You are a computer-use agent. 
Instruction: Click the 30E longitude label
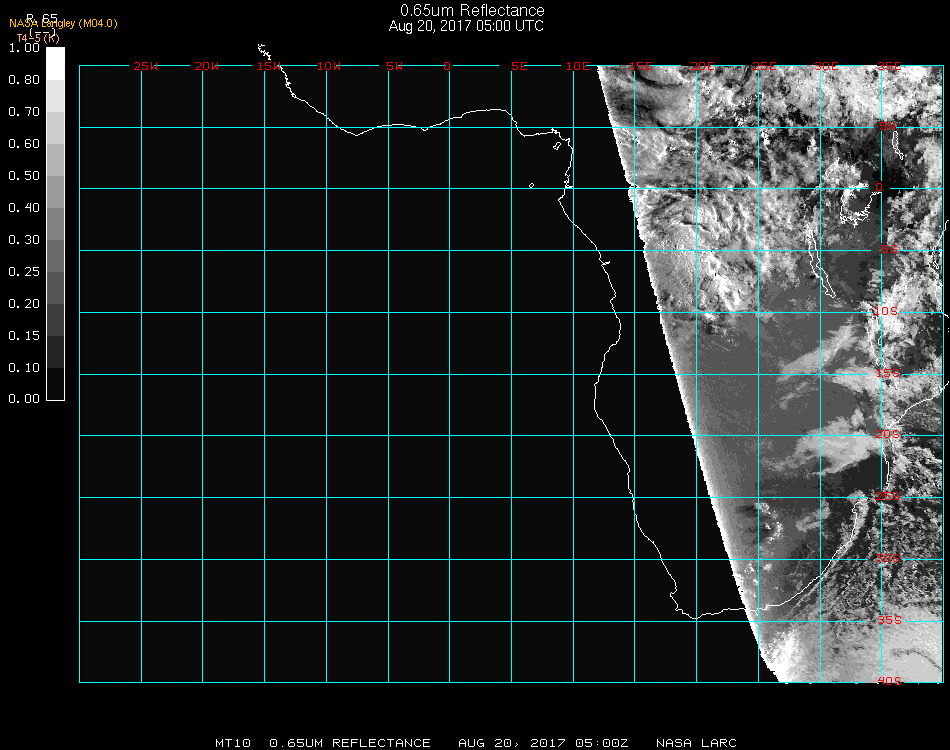[826, 66]
